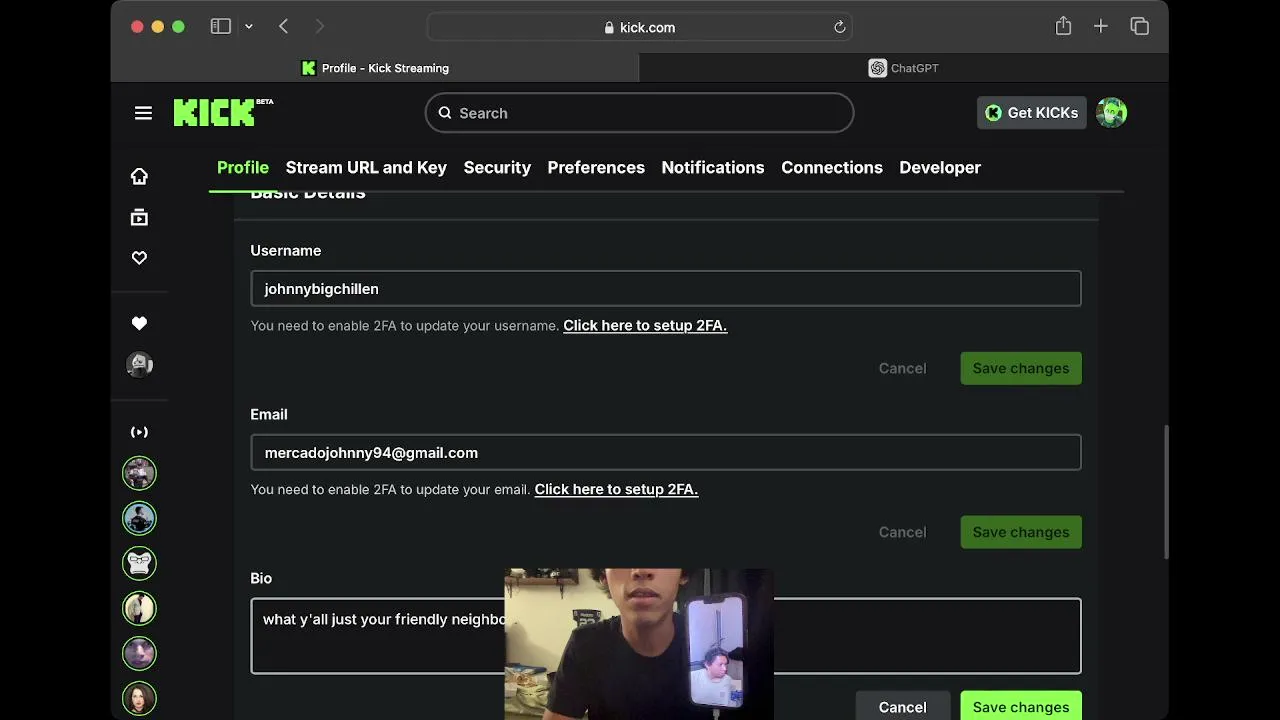Click Cancel under Username
The width and height of the screenshot is (1280, 720).
pos(902,368)
